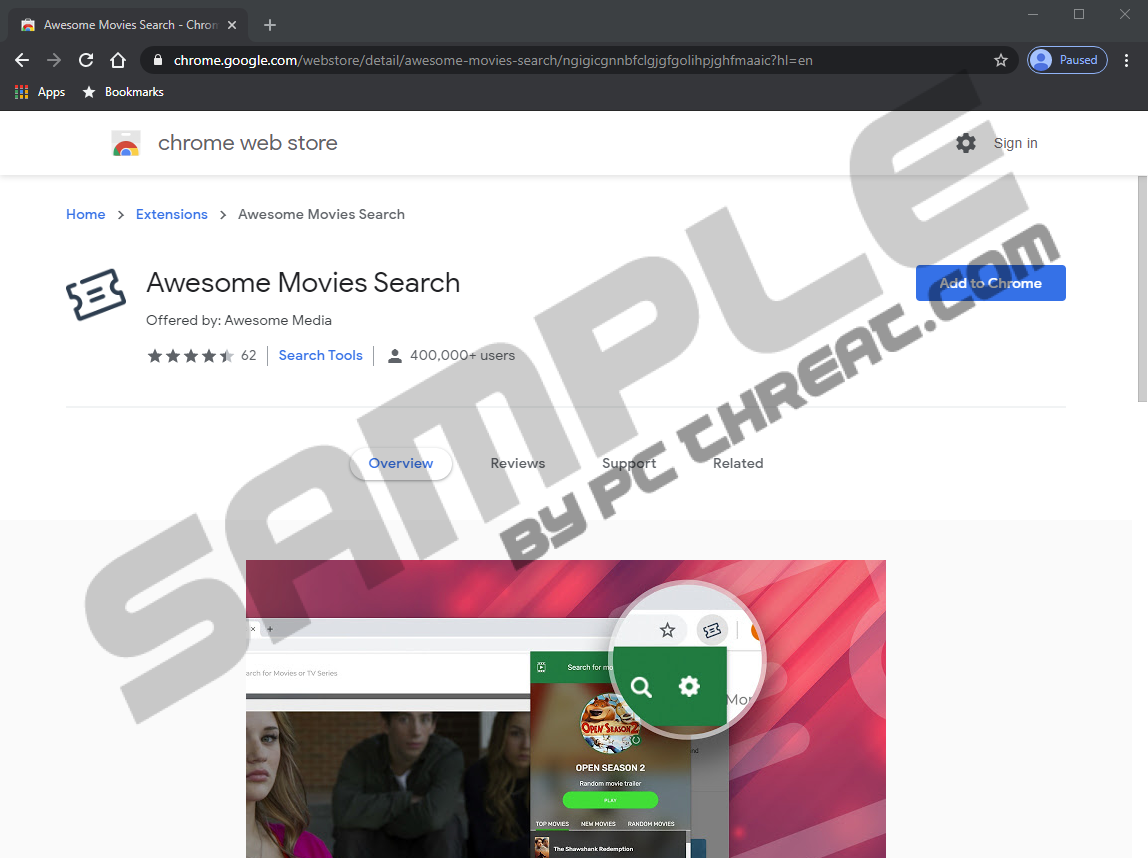Click the 400,000+ users text

click(x=462, y=356)
